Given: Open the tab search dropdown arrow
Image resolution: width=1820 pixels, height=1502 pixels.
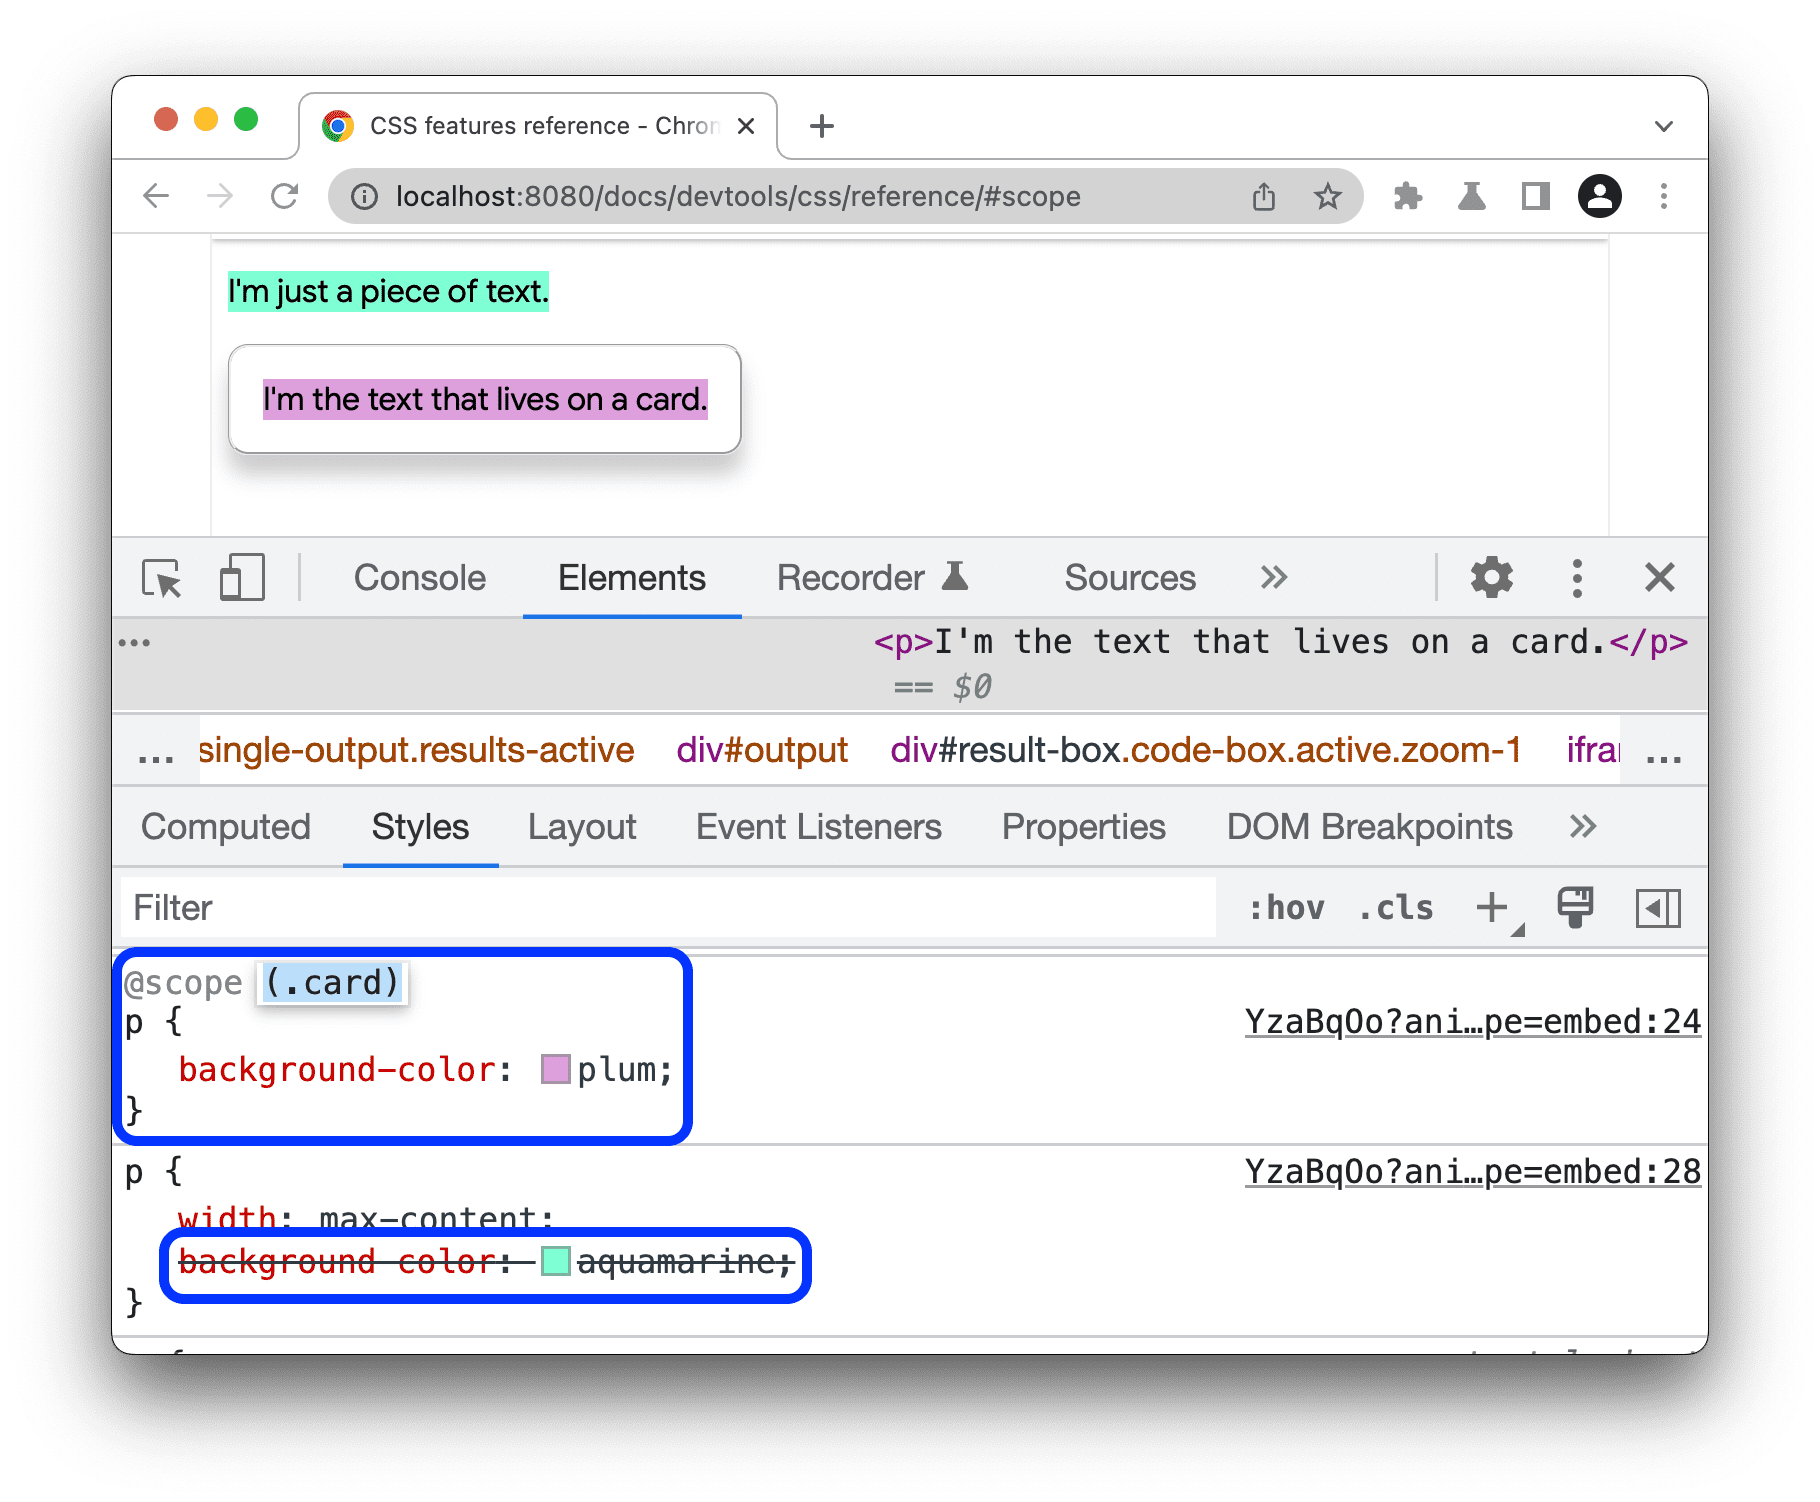Looking at the screenshot, I should (x=1663, y=127).
